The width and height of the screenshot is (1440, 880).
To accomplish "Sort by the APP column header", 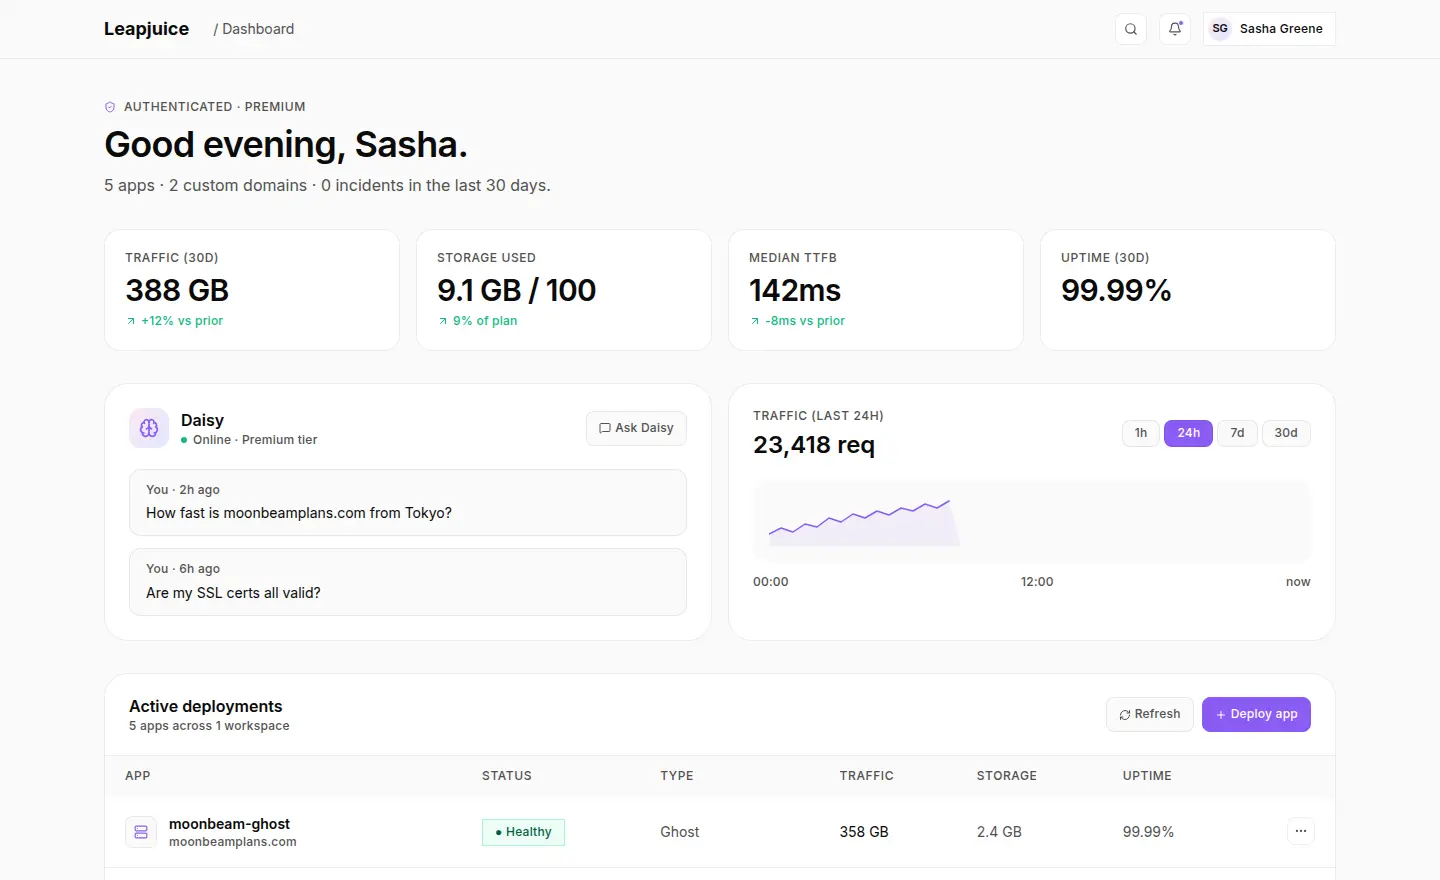I will click(x=138, y=776).
